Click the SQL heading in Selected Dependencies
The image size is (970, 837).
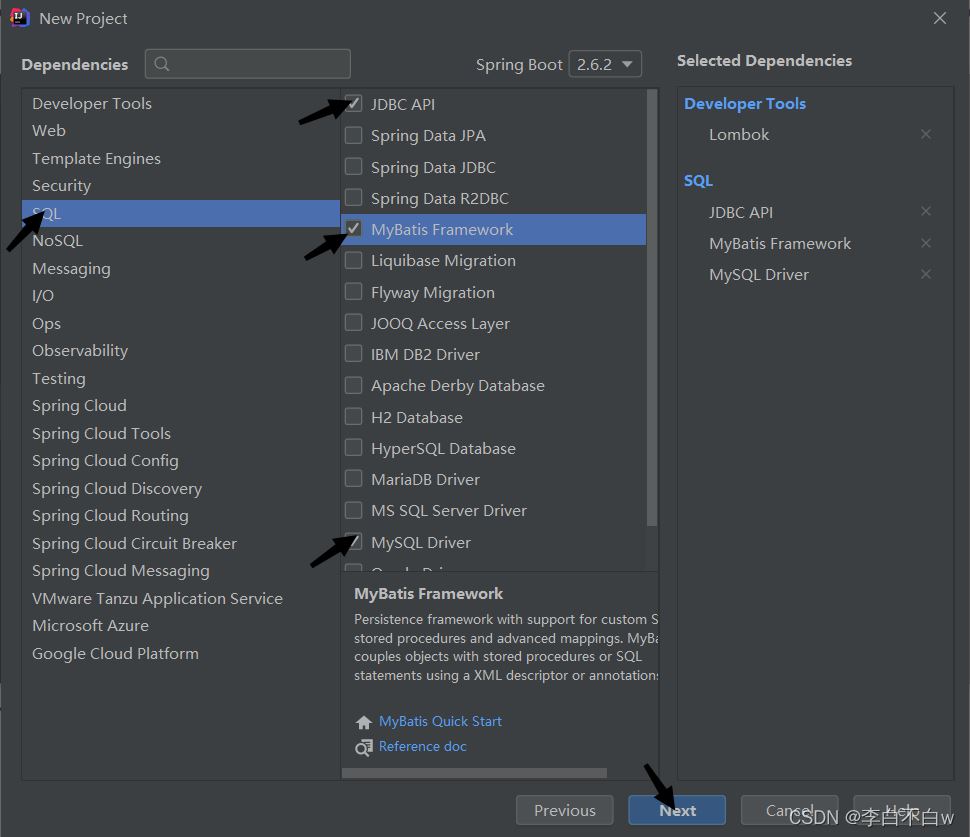(698, 181)
